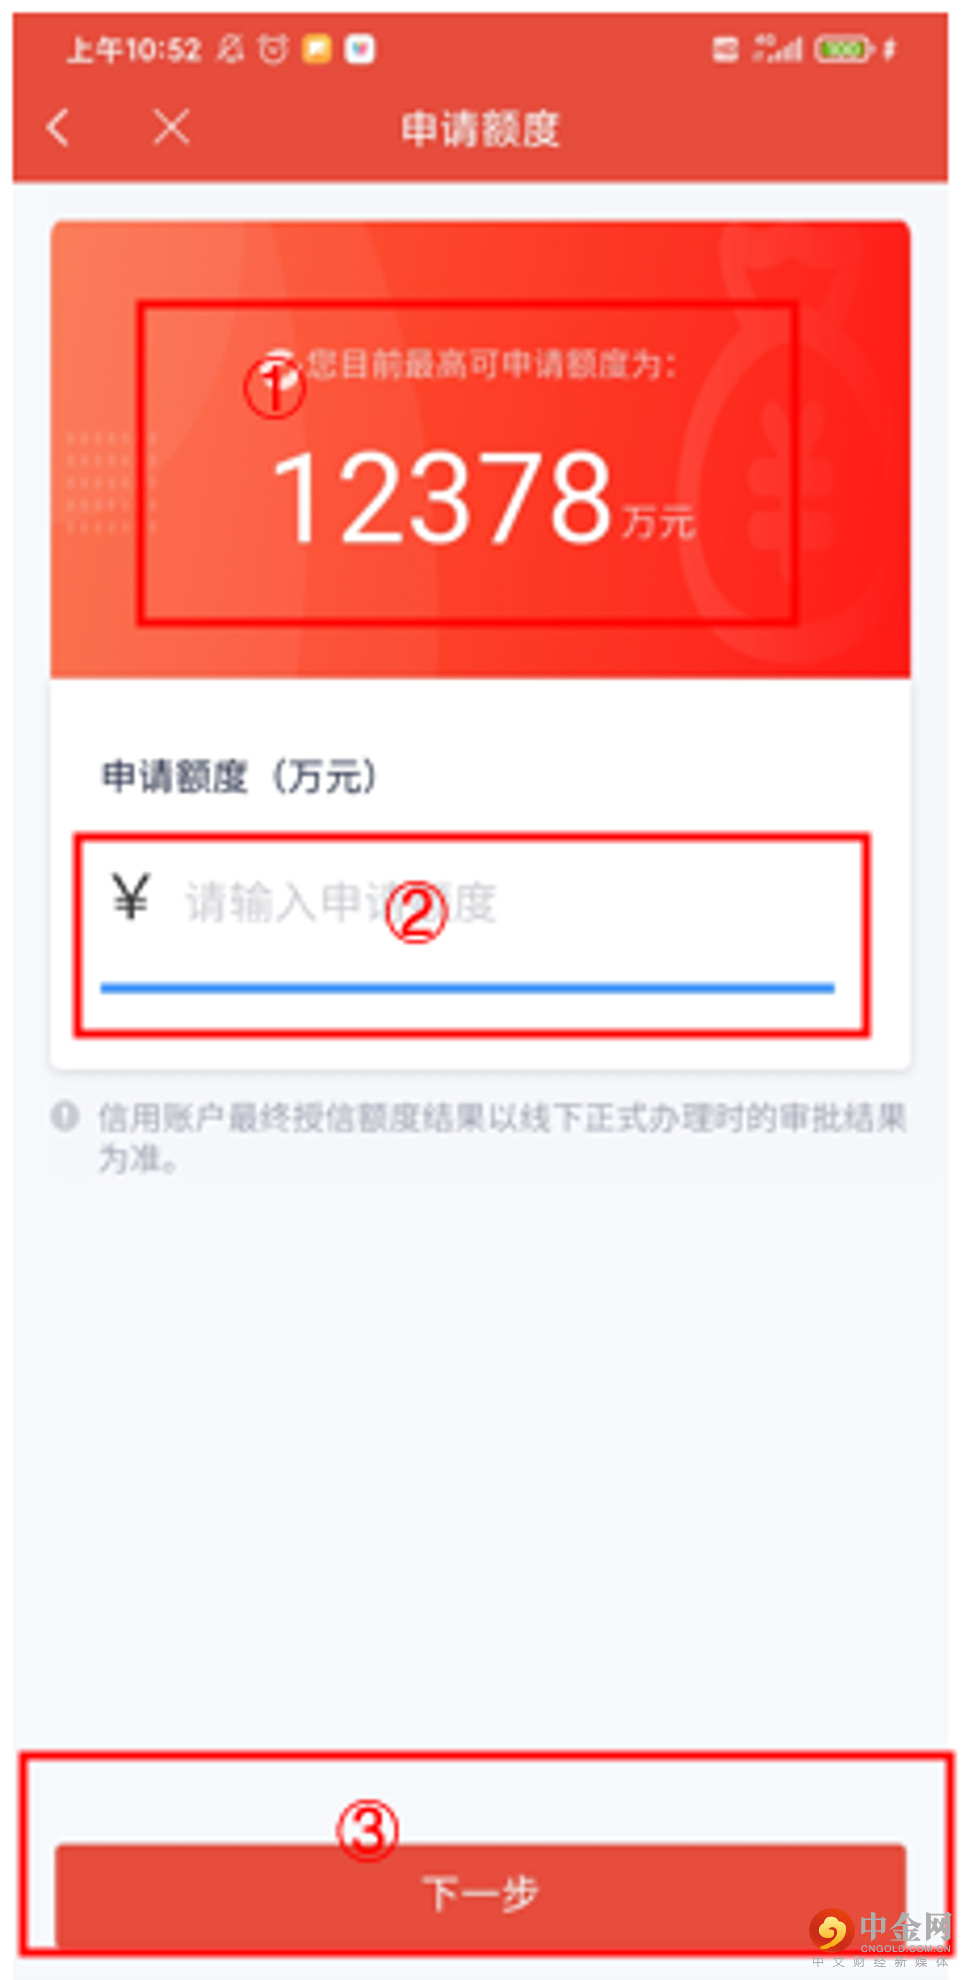Tap the white square notification icon
The image size is (966, 1980).
359,48
